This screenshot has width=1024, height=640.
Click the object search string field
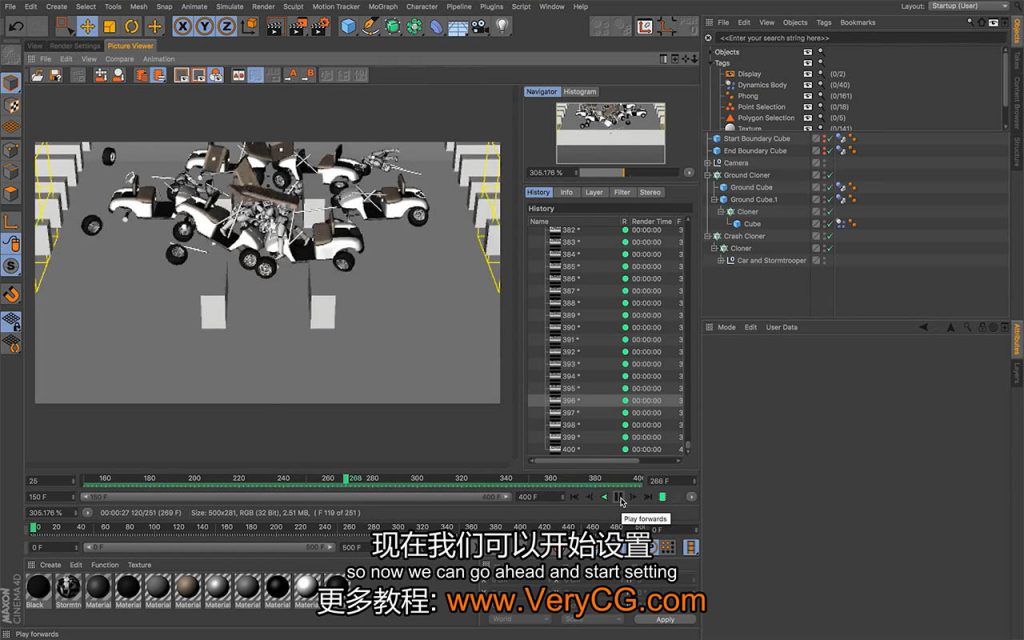[859, 38]
